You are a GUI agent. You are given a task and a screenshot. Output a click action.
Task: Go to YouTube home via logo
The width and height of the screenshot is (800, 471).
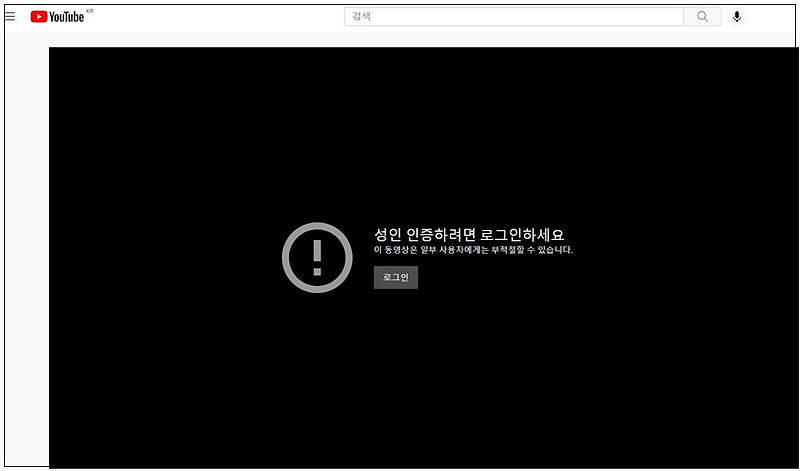point(57,17)
